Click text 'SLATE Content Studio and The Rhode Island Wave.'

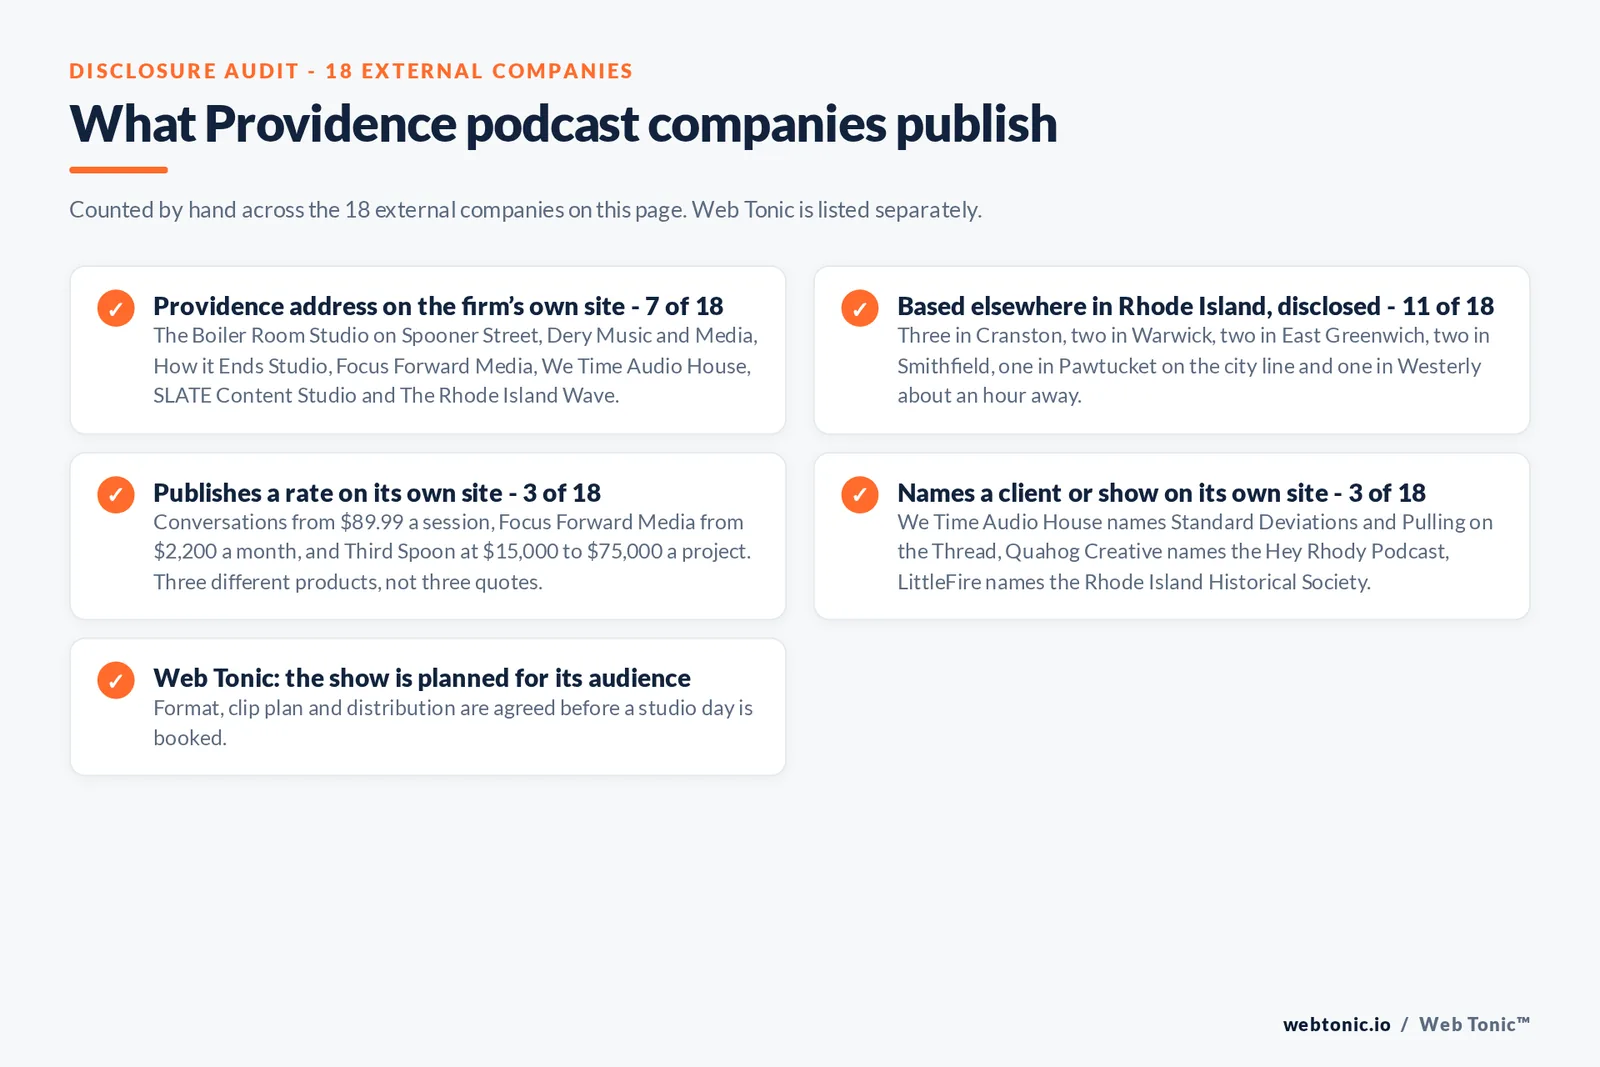pos(386,395)
